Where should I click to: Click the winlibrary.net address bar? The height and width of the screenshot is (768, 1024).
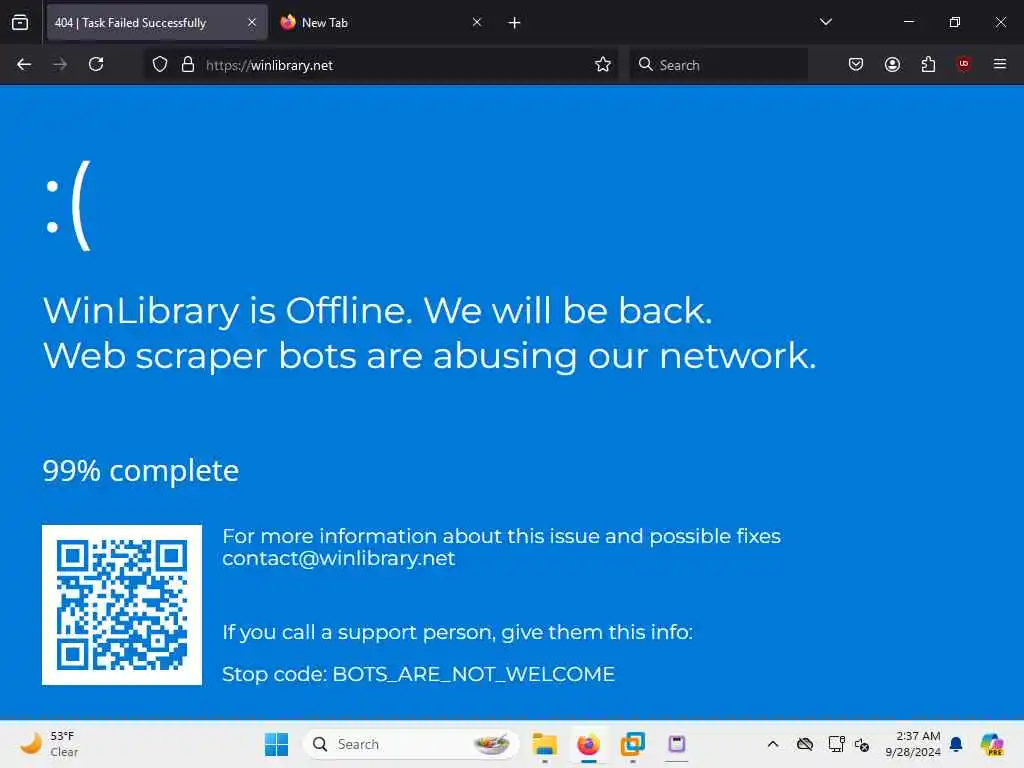381,65
